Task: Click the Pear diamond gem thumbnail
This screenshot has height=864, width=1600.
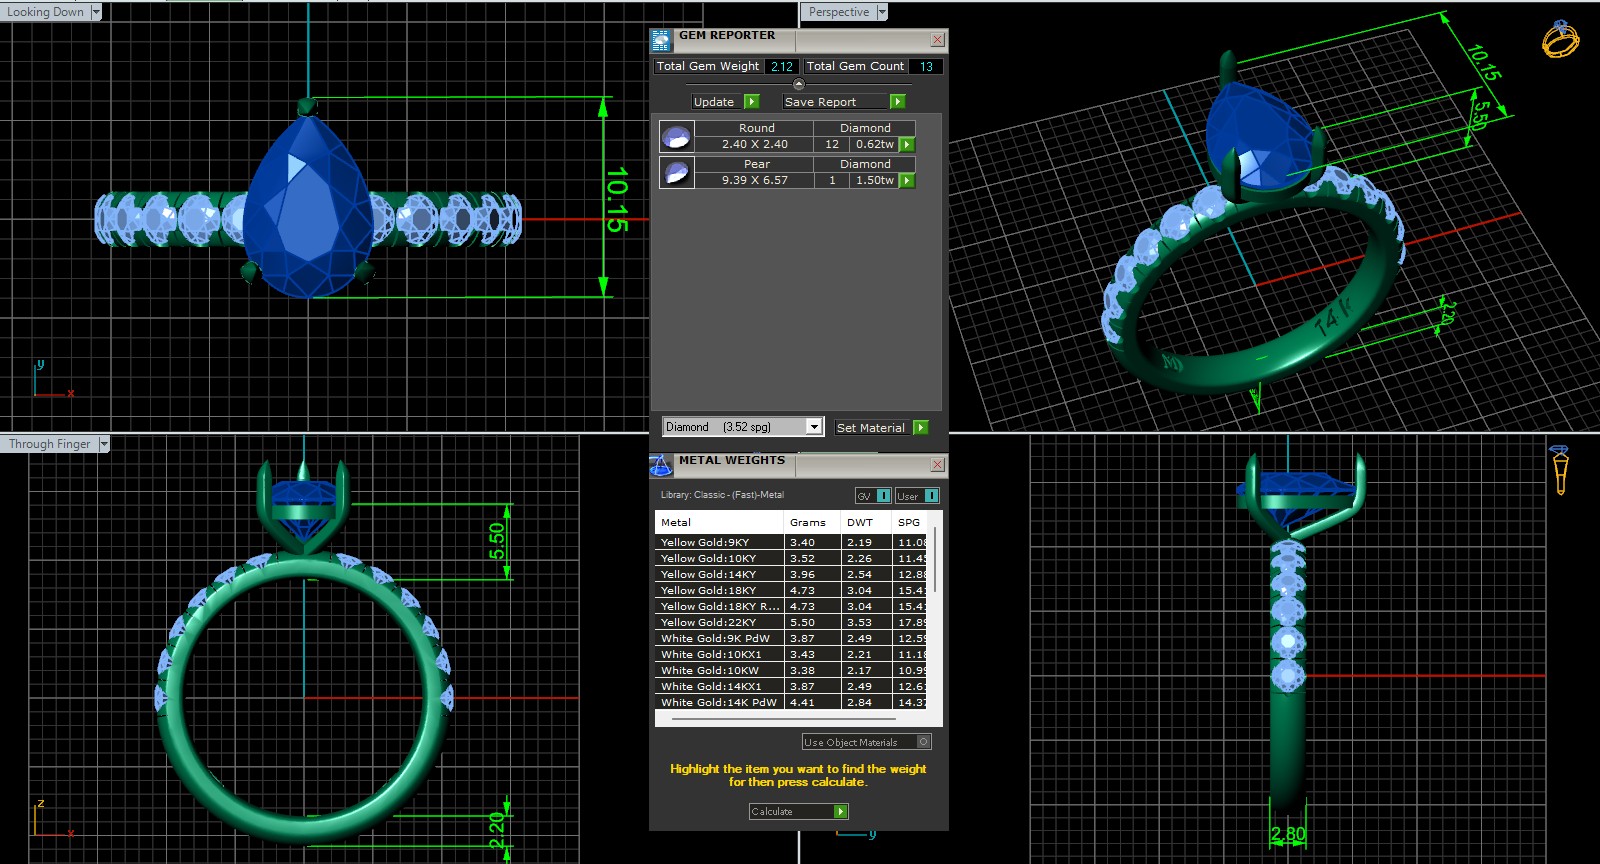Action: coord(677,173)
